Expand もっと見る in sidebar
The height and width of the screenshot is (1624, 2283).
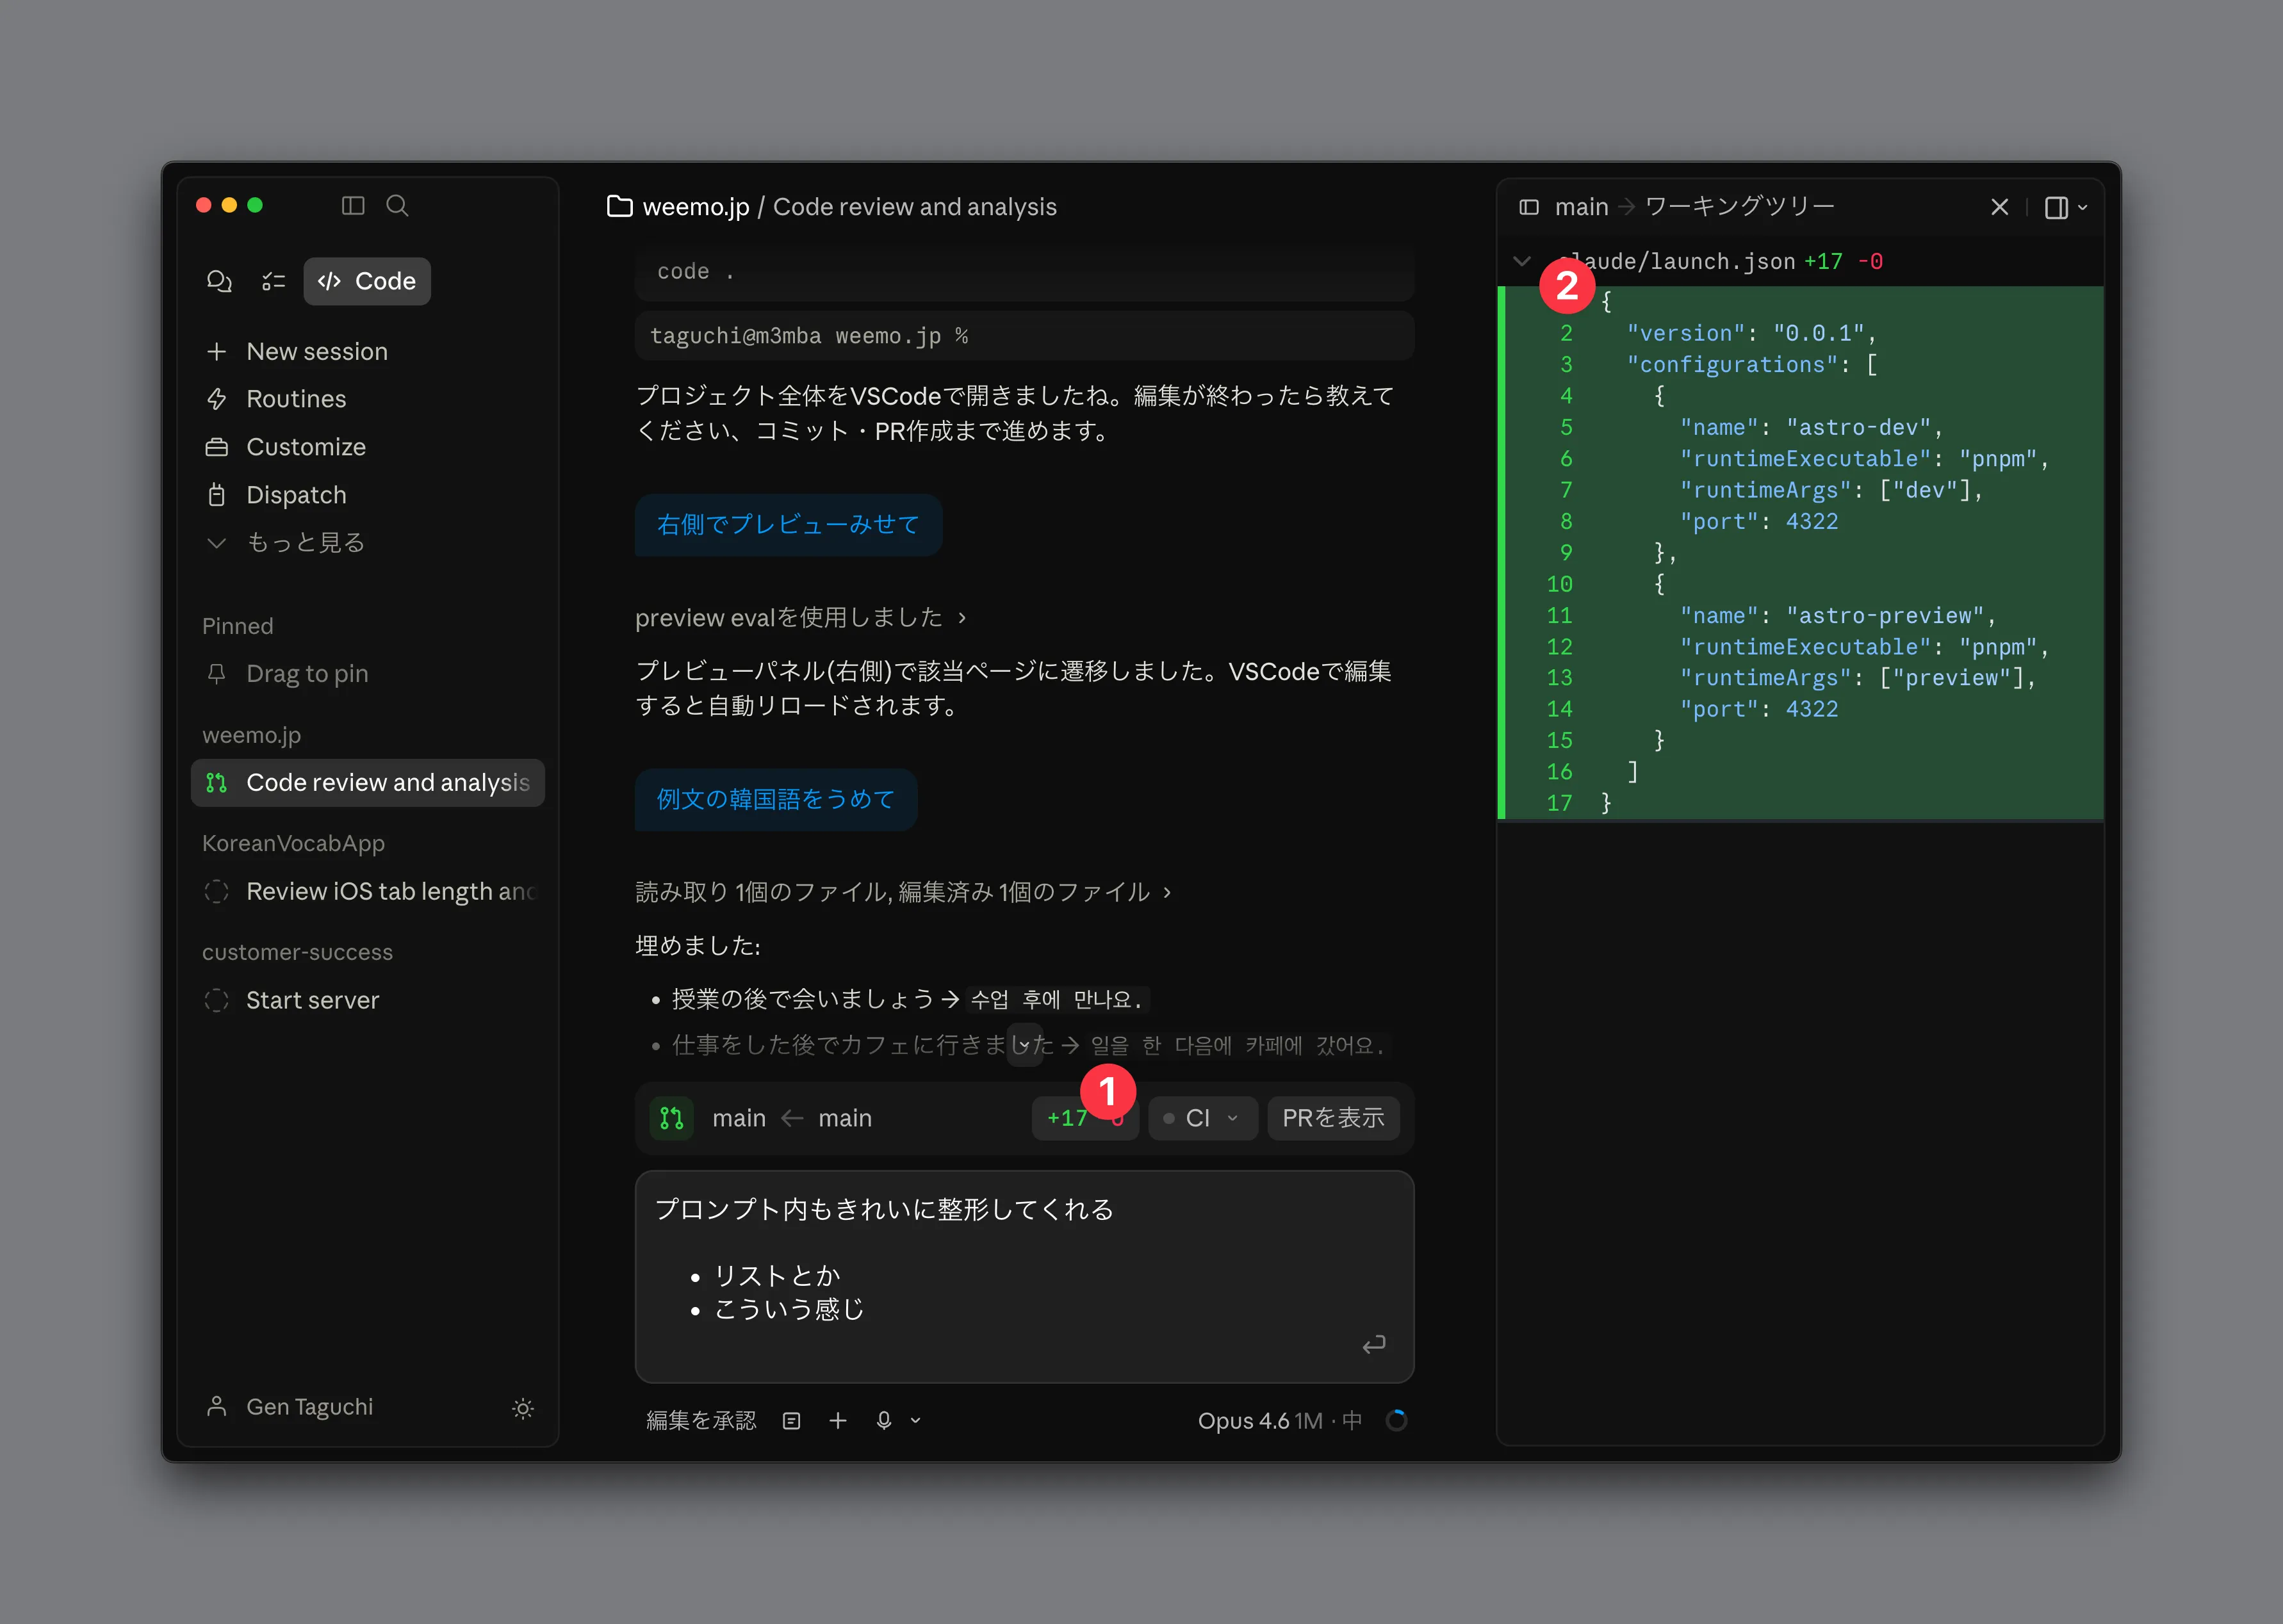point(285,542)
